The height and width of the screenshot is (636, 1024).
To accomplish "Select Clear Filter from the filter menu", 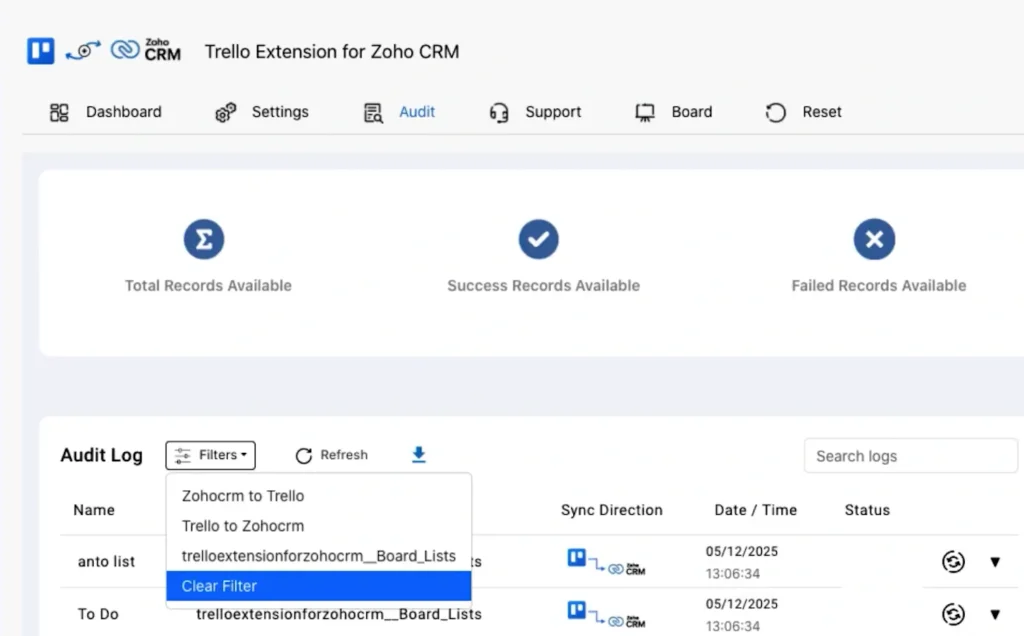I will click(218, 586).
